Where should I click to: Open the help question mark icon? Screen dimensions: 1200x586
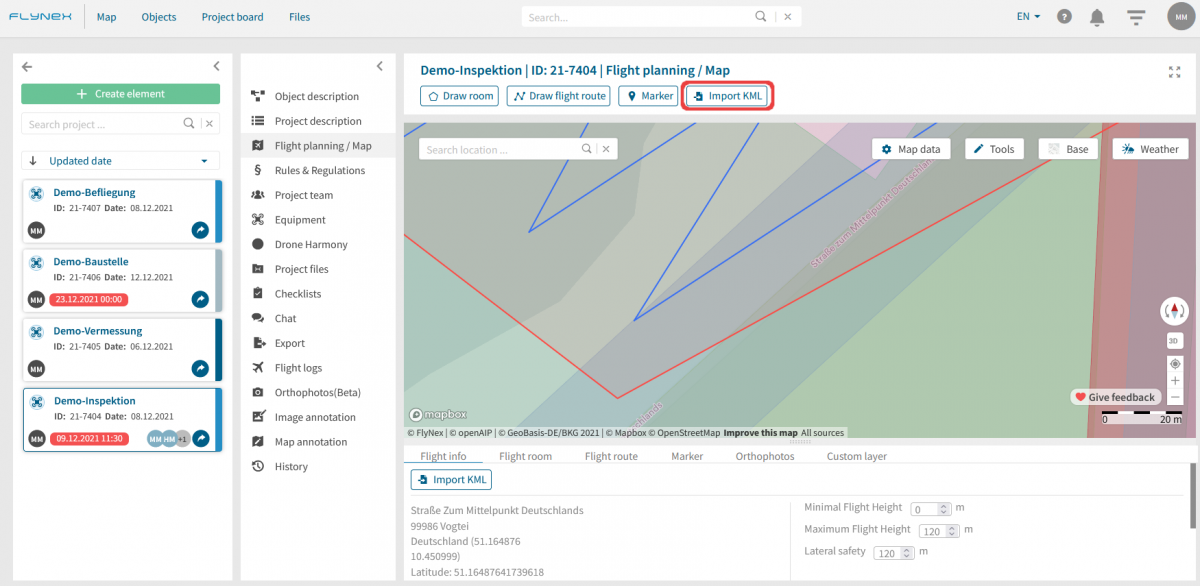[1064, 17]
